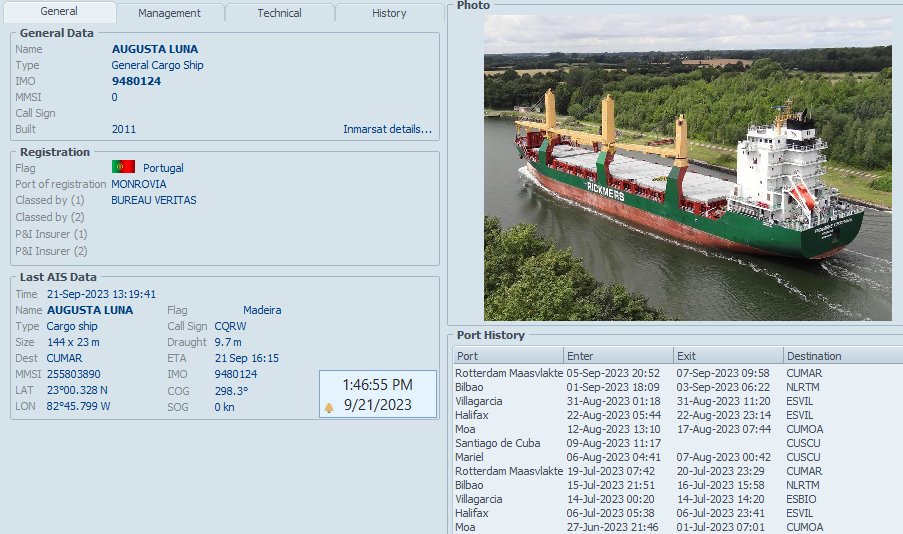This screenshot has width=903, height=534.
Task: Click MMSI value 255803890
Action: (74, 374)
